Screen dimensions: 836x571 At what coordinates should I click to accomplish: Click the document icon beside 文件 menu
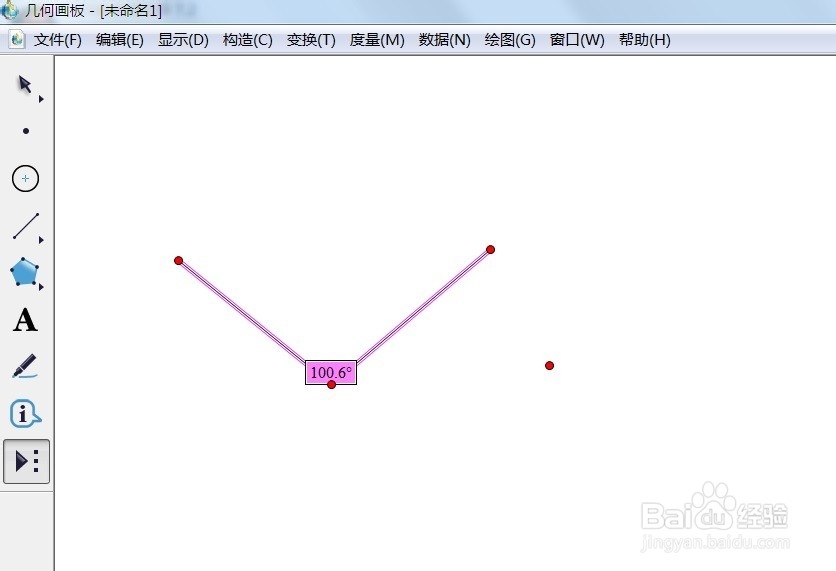tap(17, 39)
